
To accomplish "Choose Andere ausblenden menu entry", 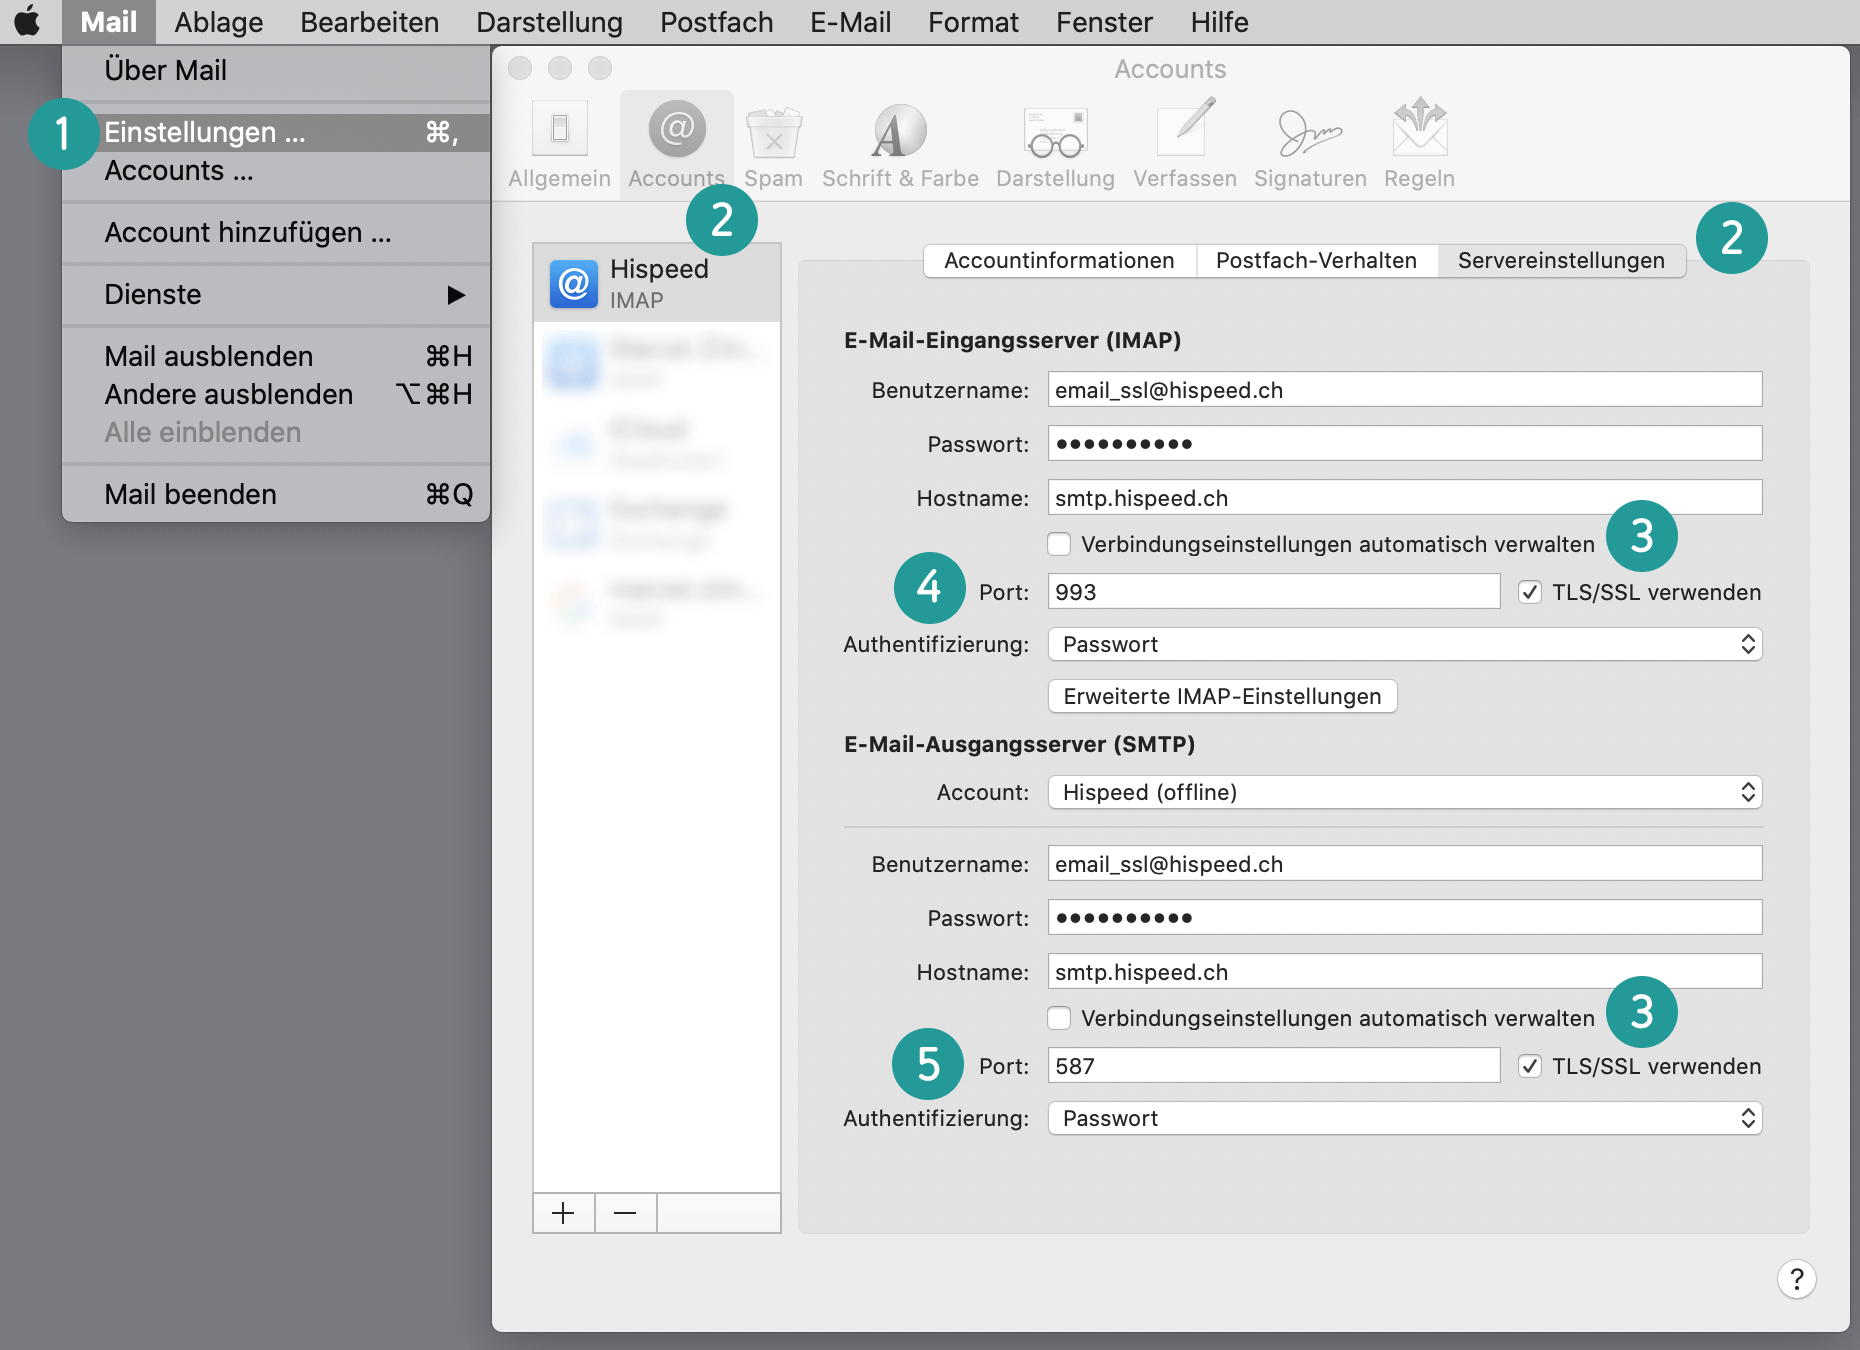I will pyautogui.click(x=276, y=394).
